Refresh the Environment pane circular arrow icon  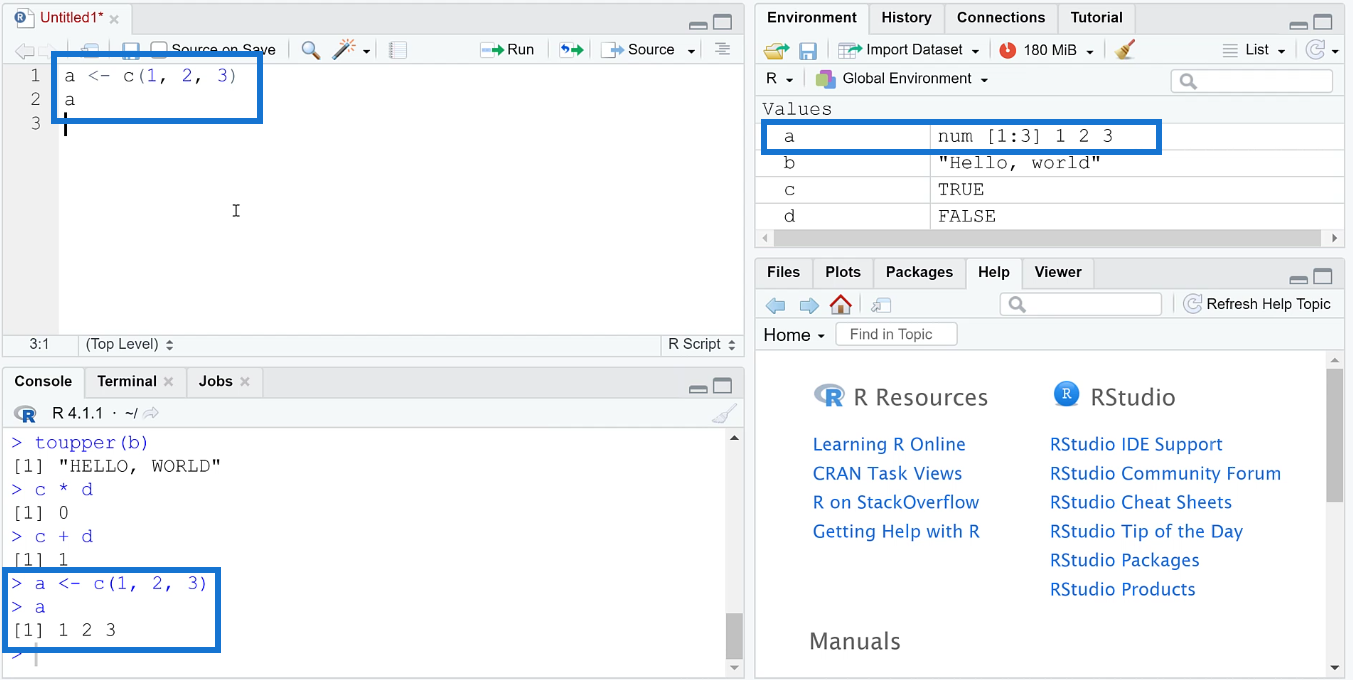tap(1316, 49)
